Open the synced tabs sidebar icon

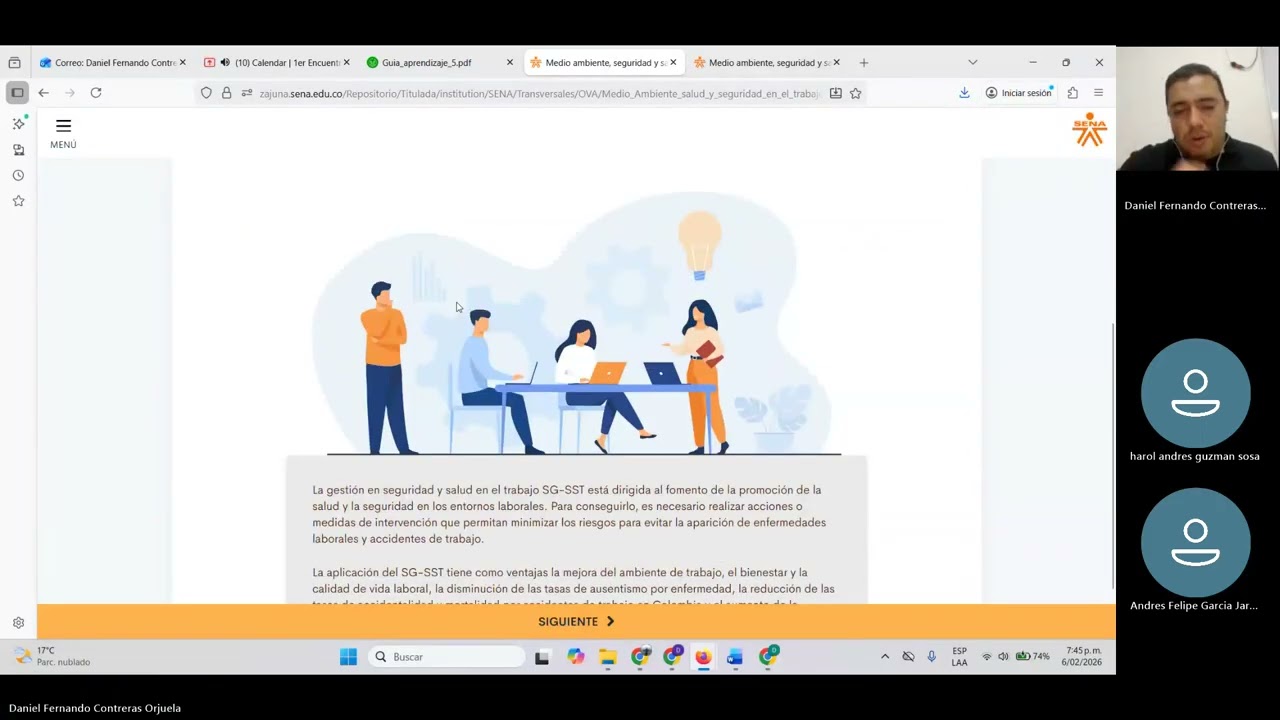pos(18,149)
